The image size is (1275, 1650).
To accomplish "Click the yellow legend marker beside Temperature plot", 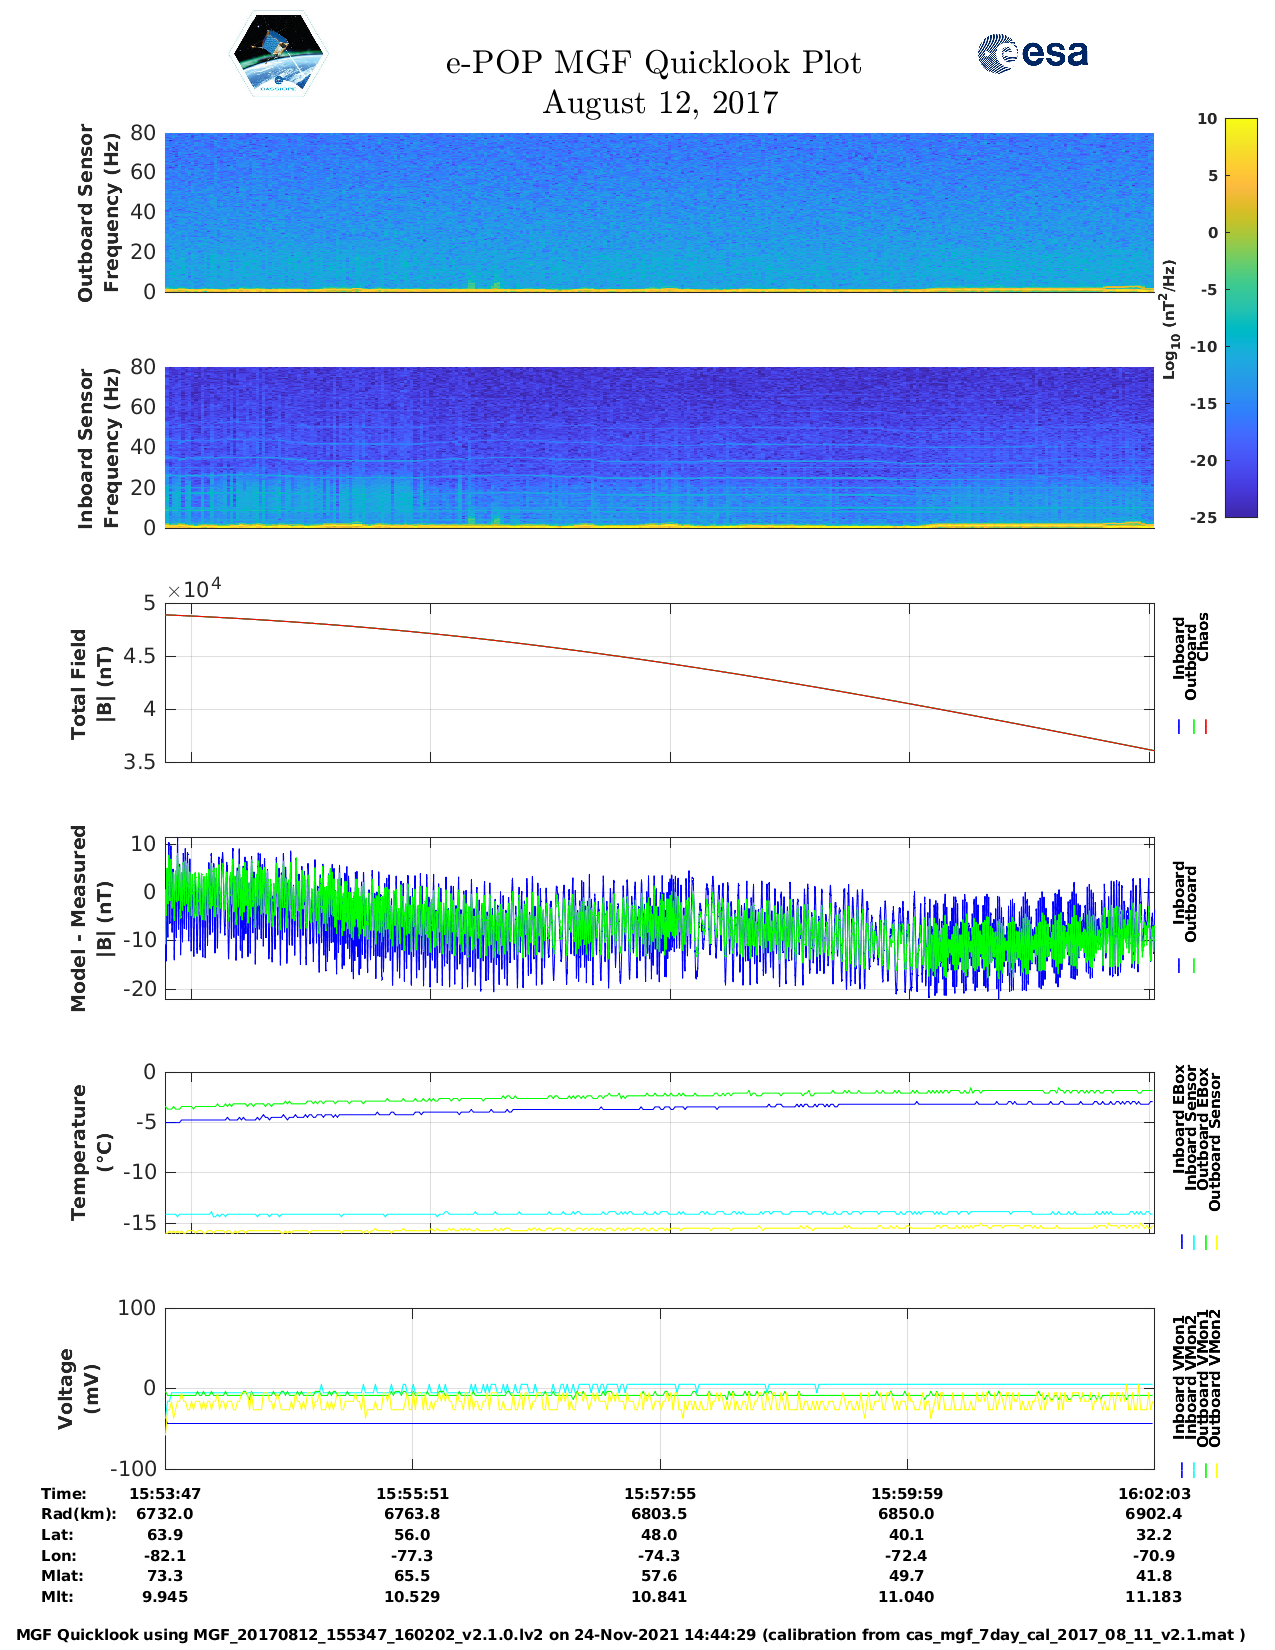I will [1217, 1242].
